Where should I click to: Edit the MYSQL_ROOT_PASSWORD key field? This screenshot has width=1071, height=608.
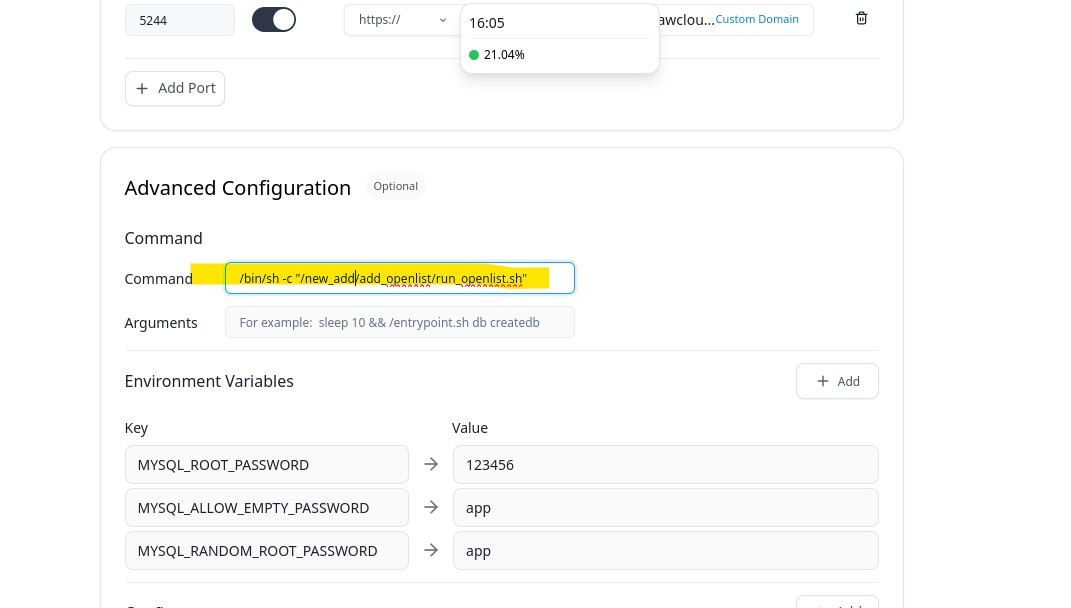266,464
